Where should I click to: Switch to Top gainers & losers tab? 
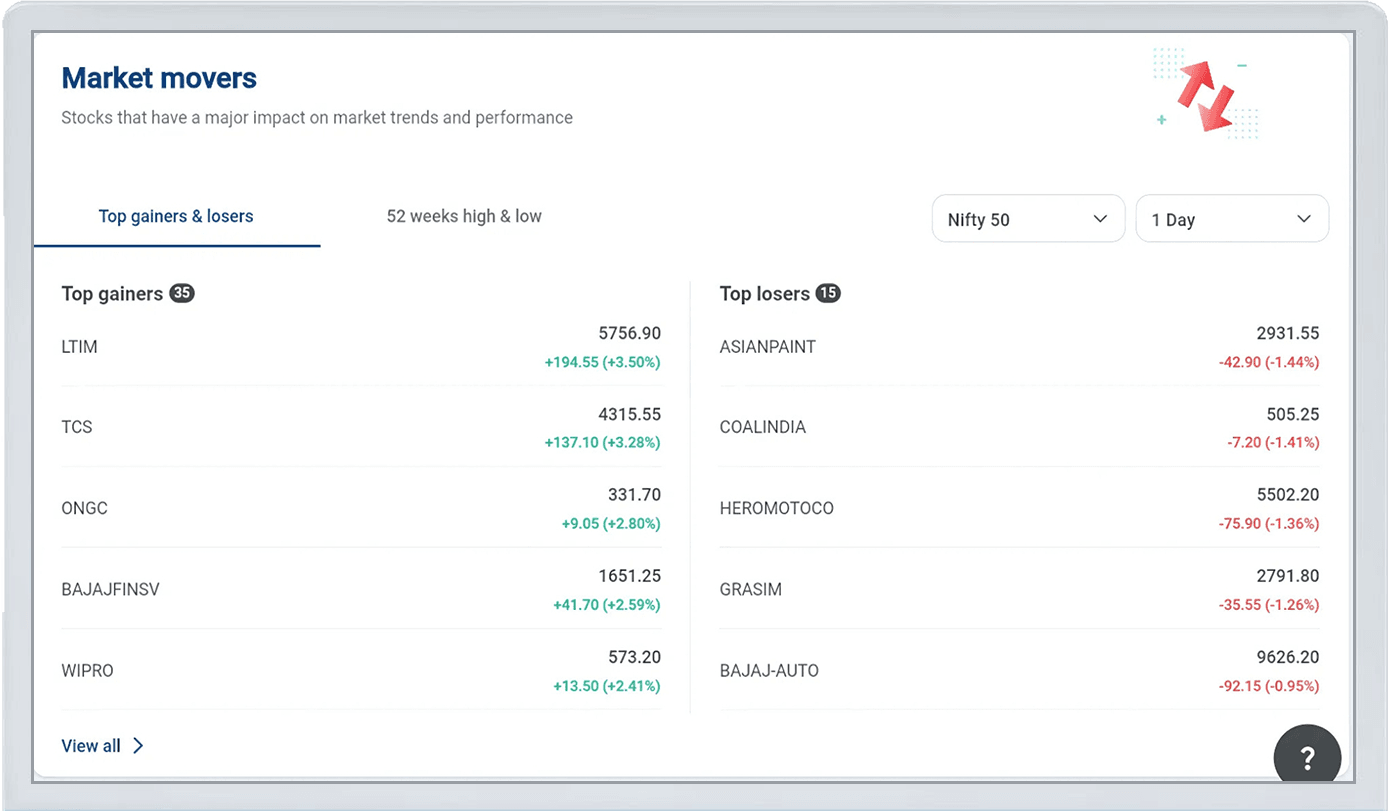[176, 216]
